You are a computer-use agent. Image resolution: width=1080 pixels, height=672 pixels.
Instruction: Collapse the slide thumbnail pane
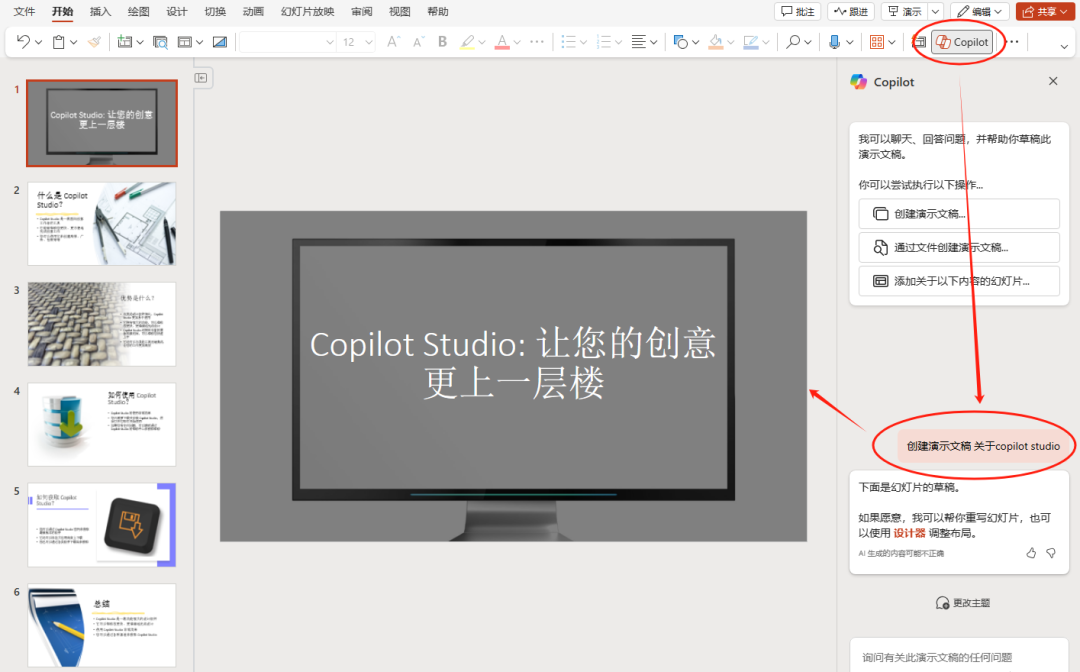point(201,78)
